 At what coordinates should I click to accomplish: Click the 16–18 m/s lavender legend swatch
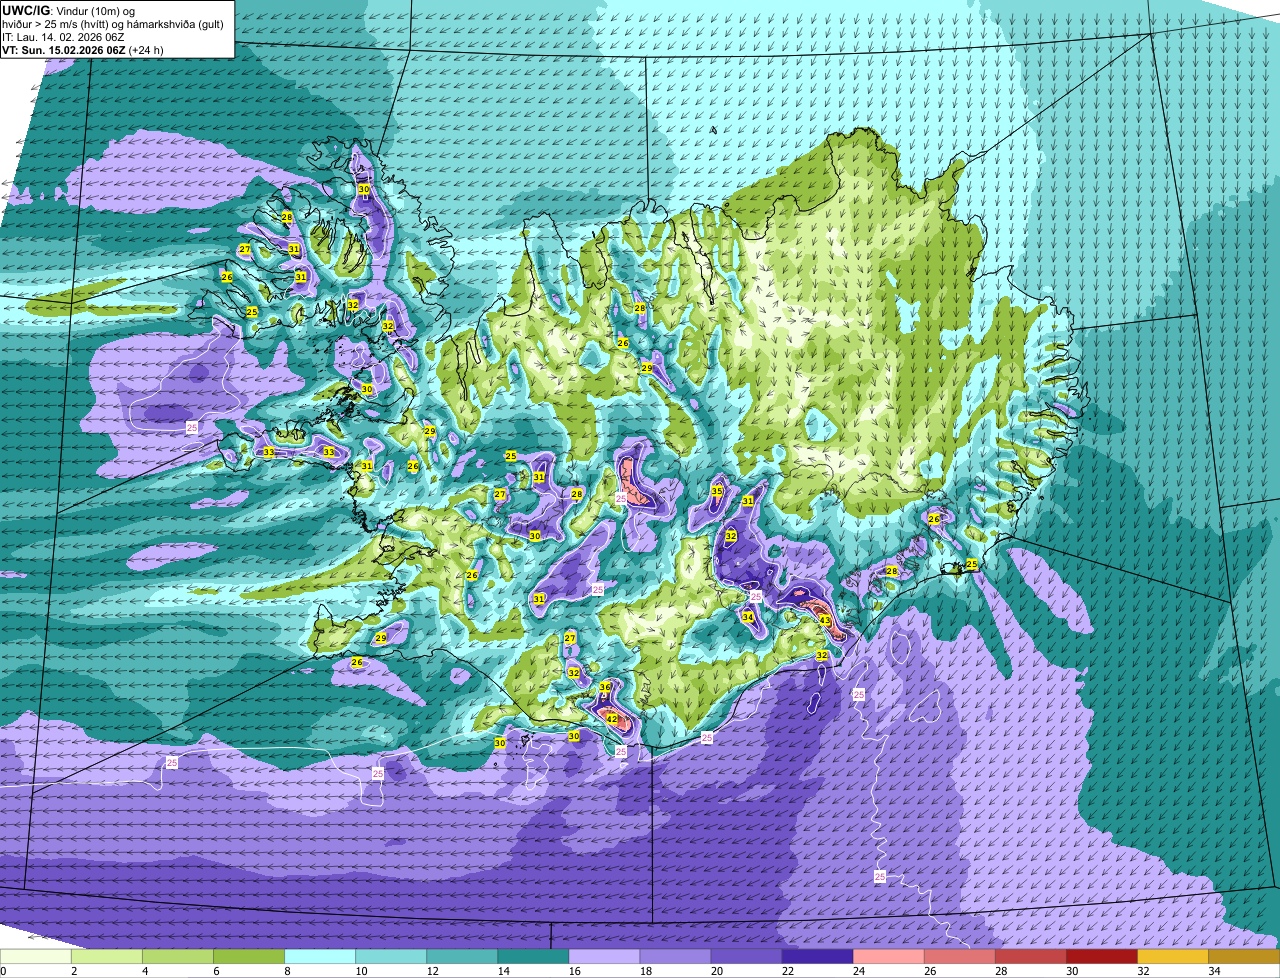pyautogui.click(x=604, y=957)
